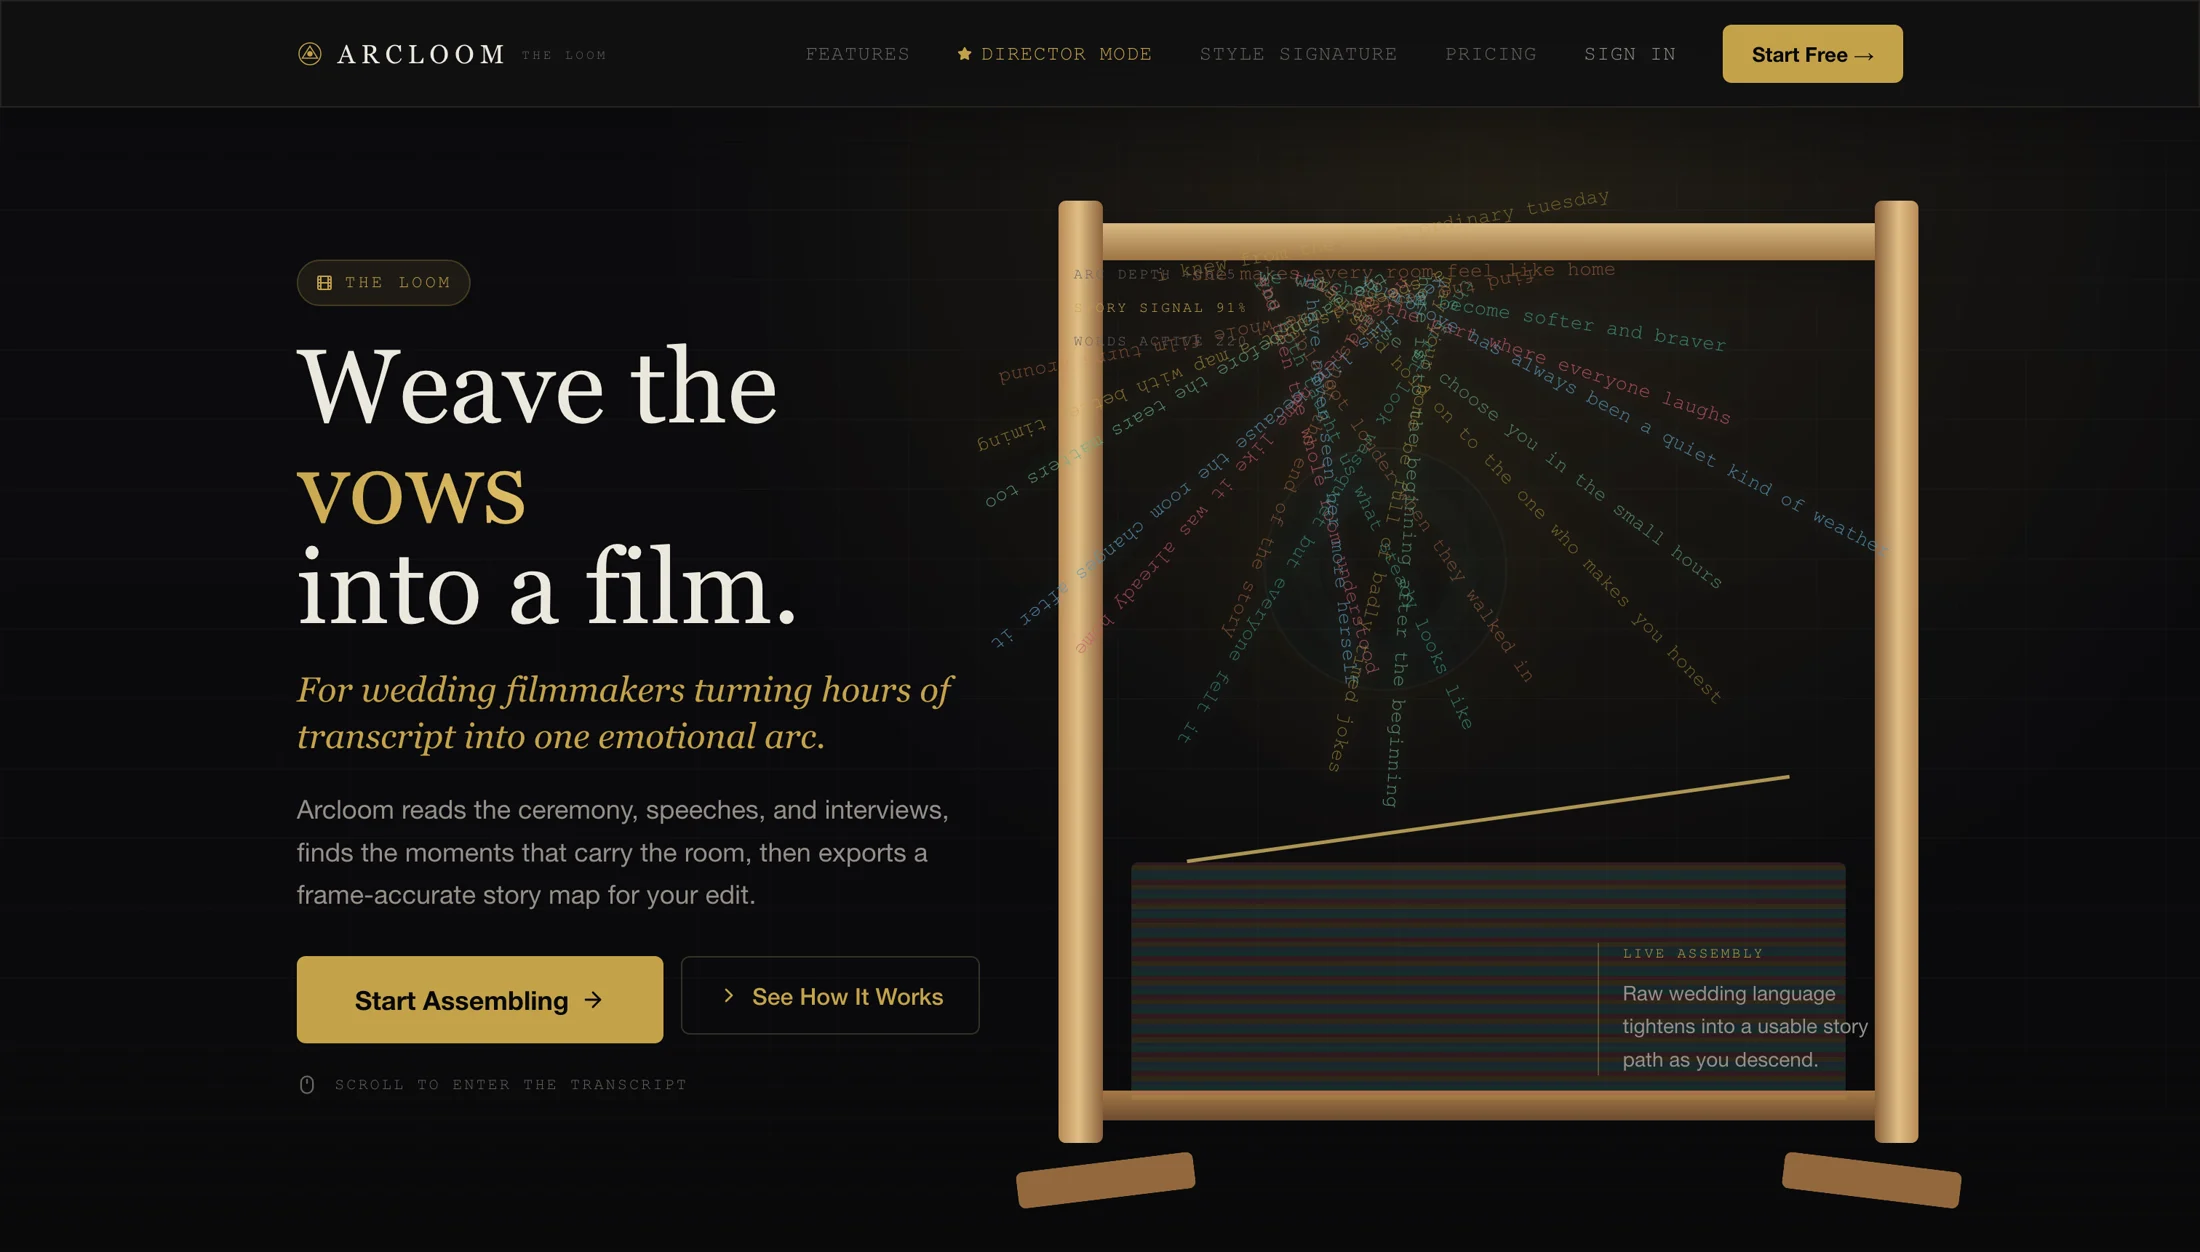Screen dimensions: 2200x1252
Task: Click 'The Loom' text beside logo
Action: [x=564, y=56]
